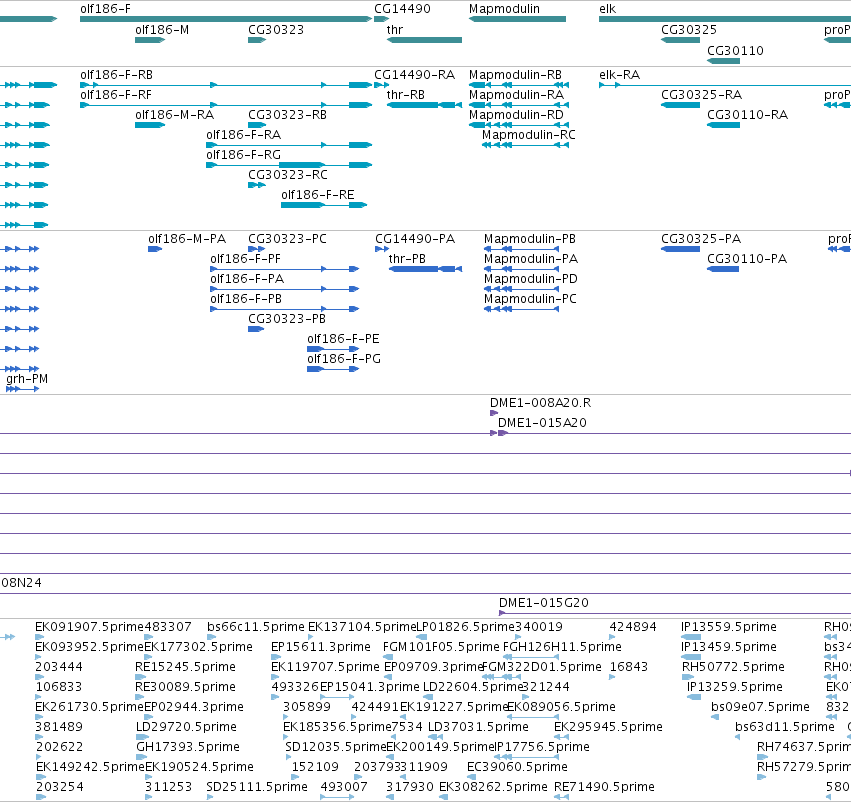Select protein label CG14490-PA
This screenshot has height=802, width=851.
pyautogui.click(x=415, y=239)
